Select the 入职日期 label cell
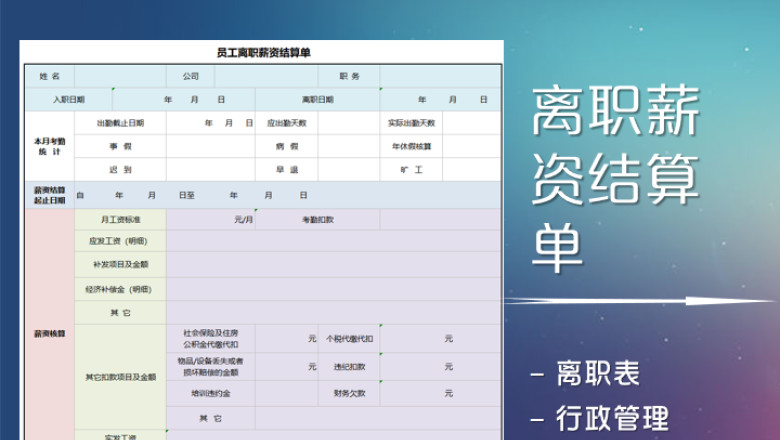 69,99
